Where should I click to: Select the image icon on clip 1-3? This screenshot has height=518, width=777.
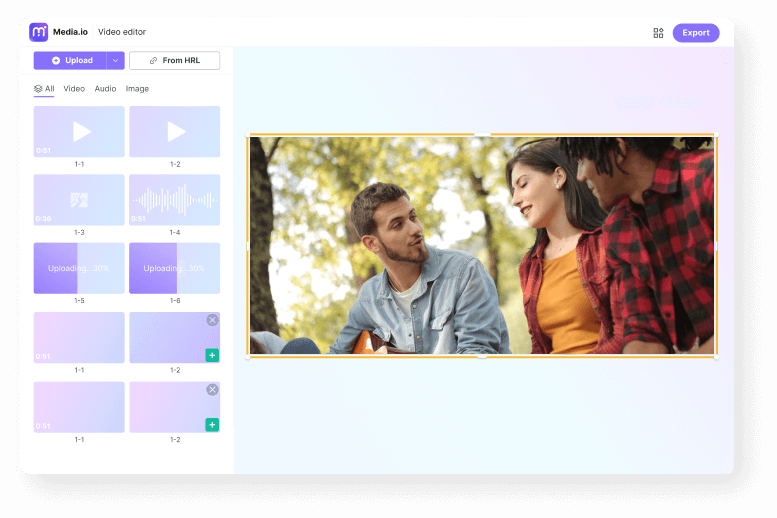tap(79, 200)
